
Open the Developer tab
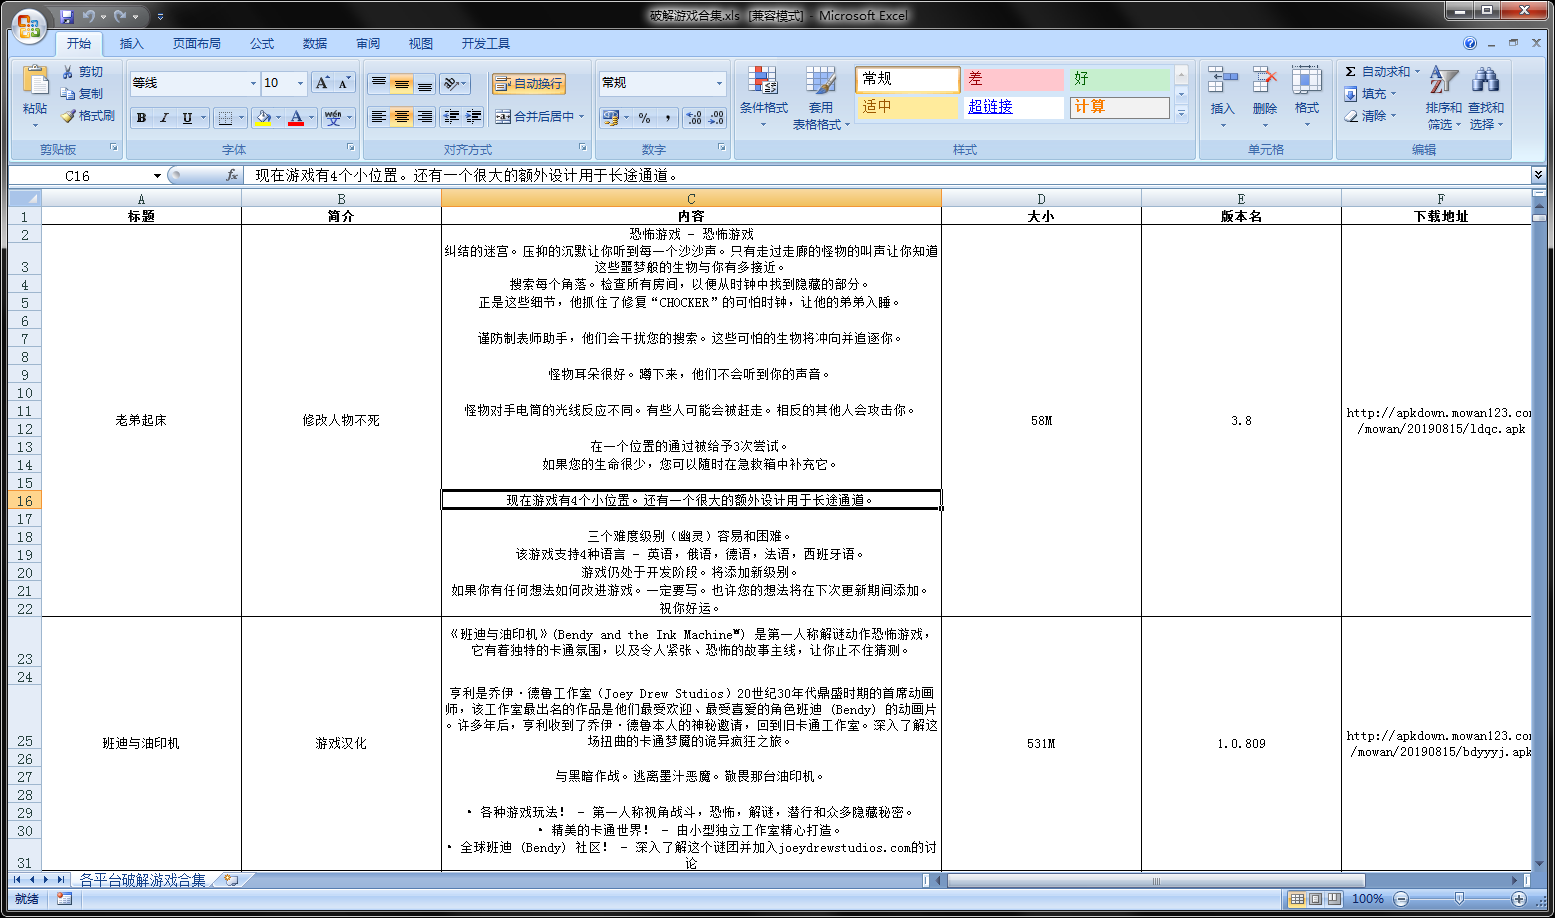(x=486, y=44)
